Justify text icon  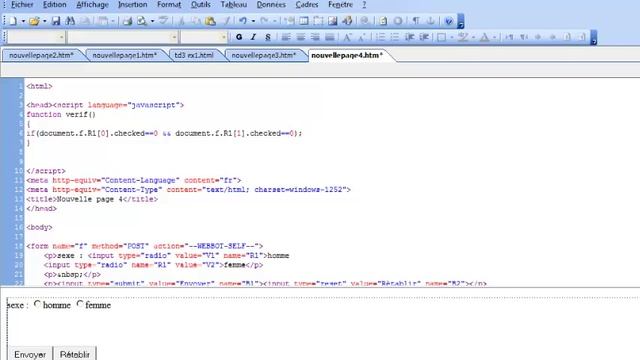point(330,37)
